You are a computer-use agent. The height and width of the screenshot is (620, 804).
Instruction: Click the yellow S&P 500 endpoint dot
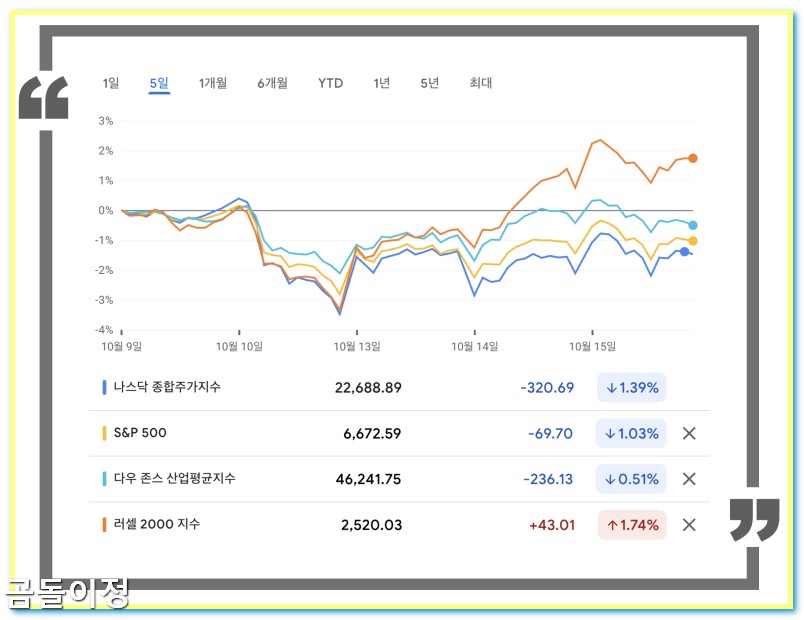click(x=693, y=241)
